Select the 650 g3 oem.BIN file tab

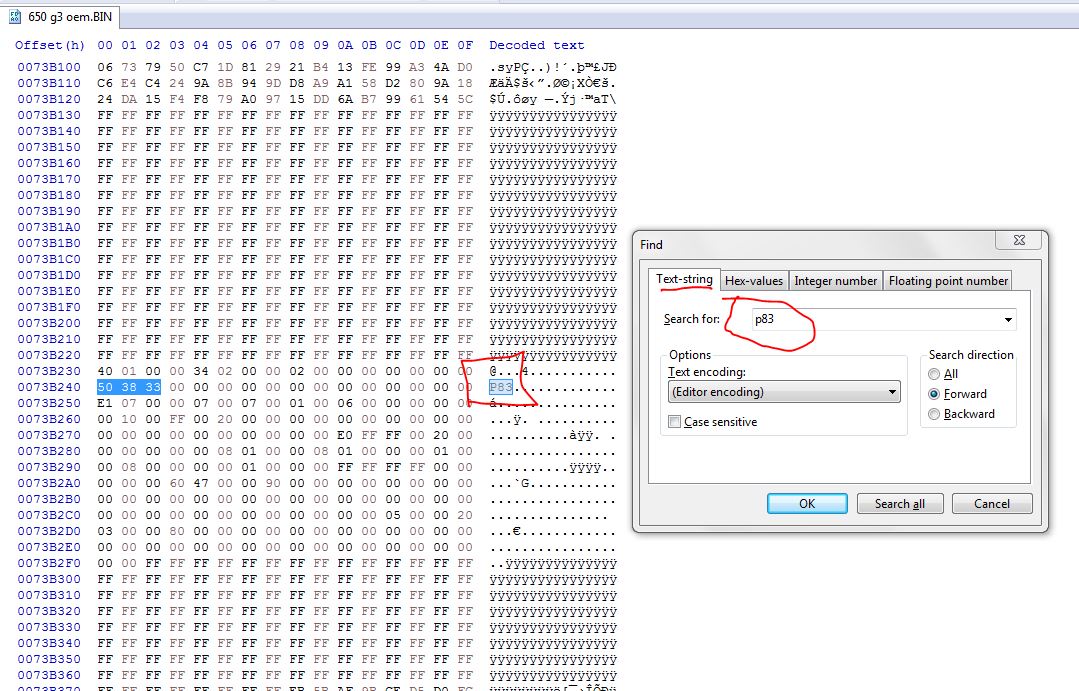point(61,17)
